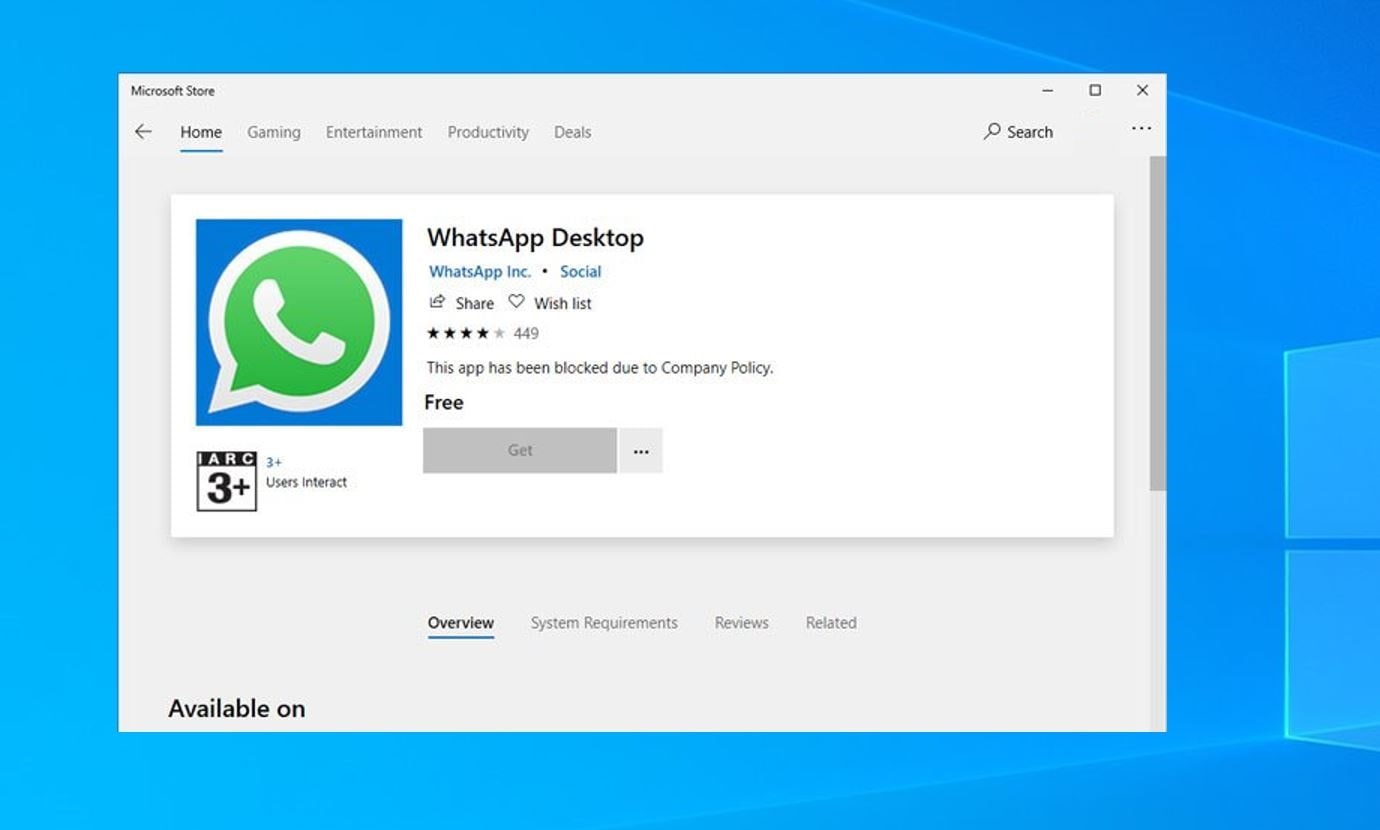Select the Related tab
The height and width of the screenshot is (830, 1380).
831,623
